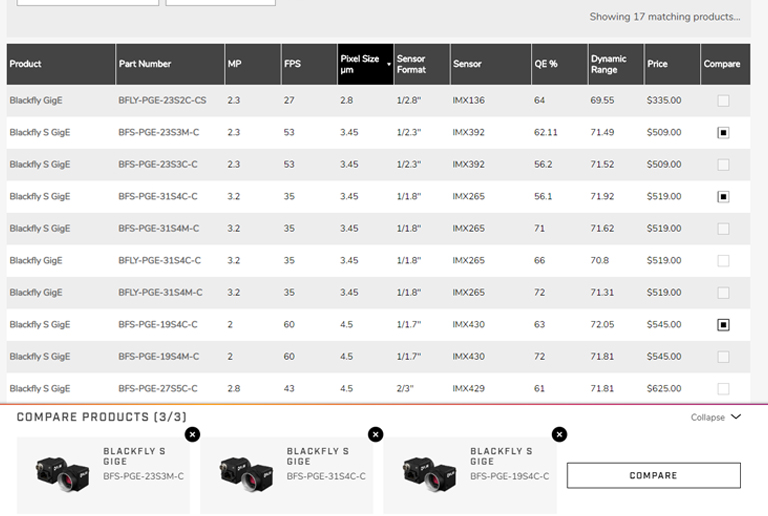Open part number BFS-PGE-23S3C-C

158,164
